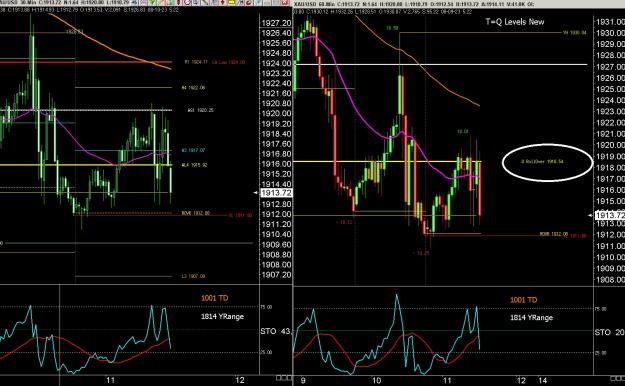Select the R3 1917.07 level label
The width and height of the screenshot is (625, 386).
click(x=193, y=150)
